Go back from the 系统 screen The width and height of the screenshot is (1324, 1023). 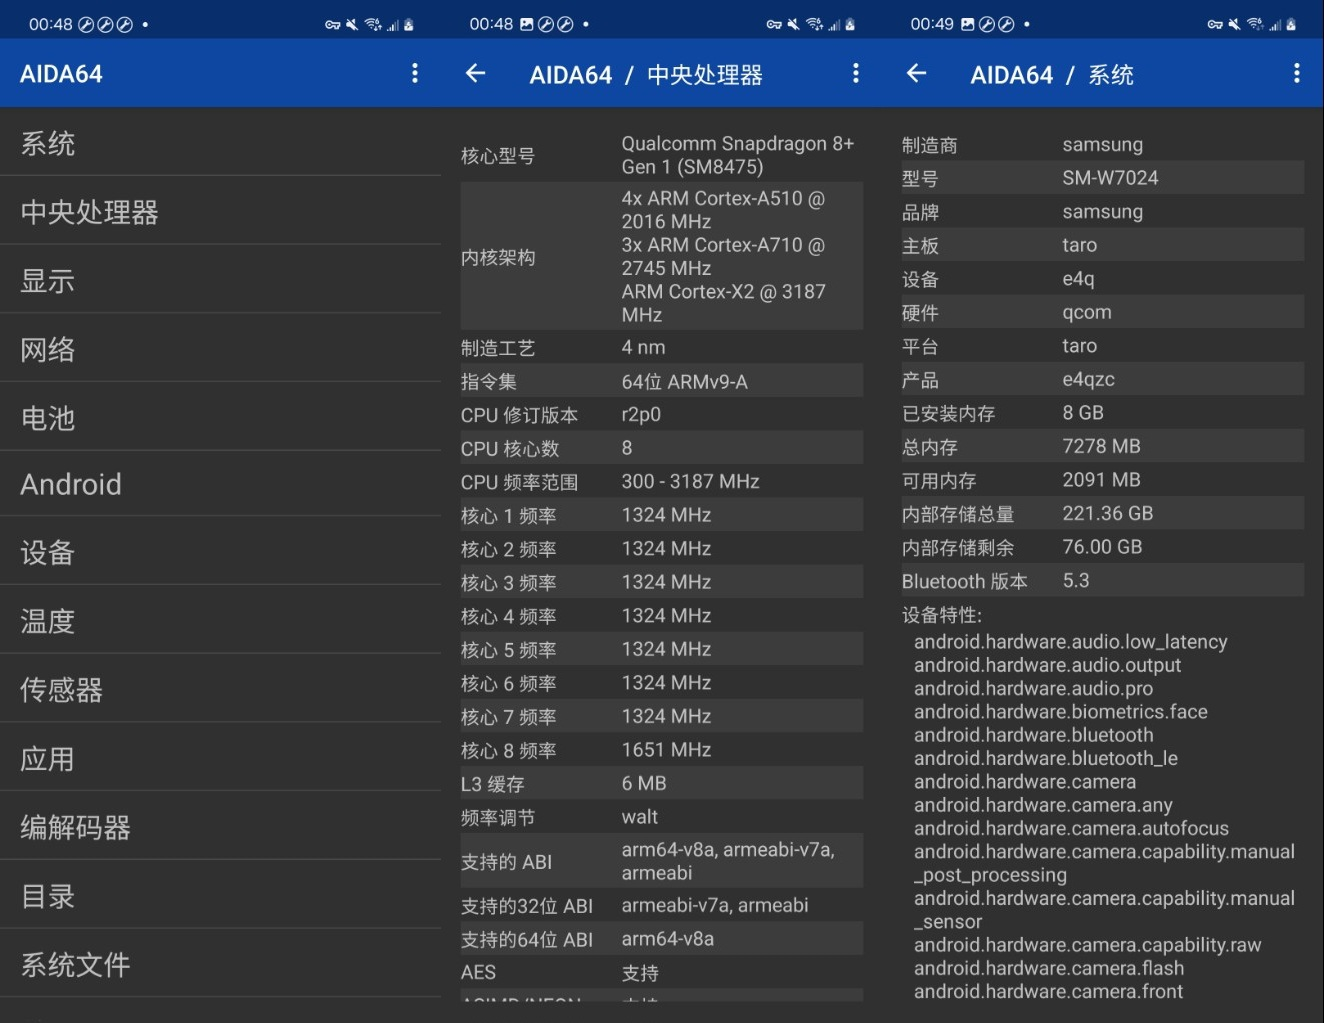(x=916, y=73)
